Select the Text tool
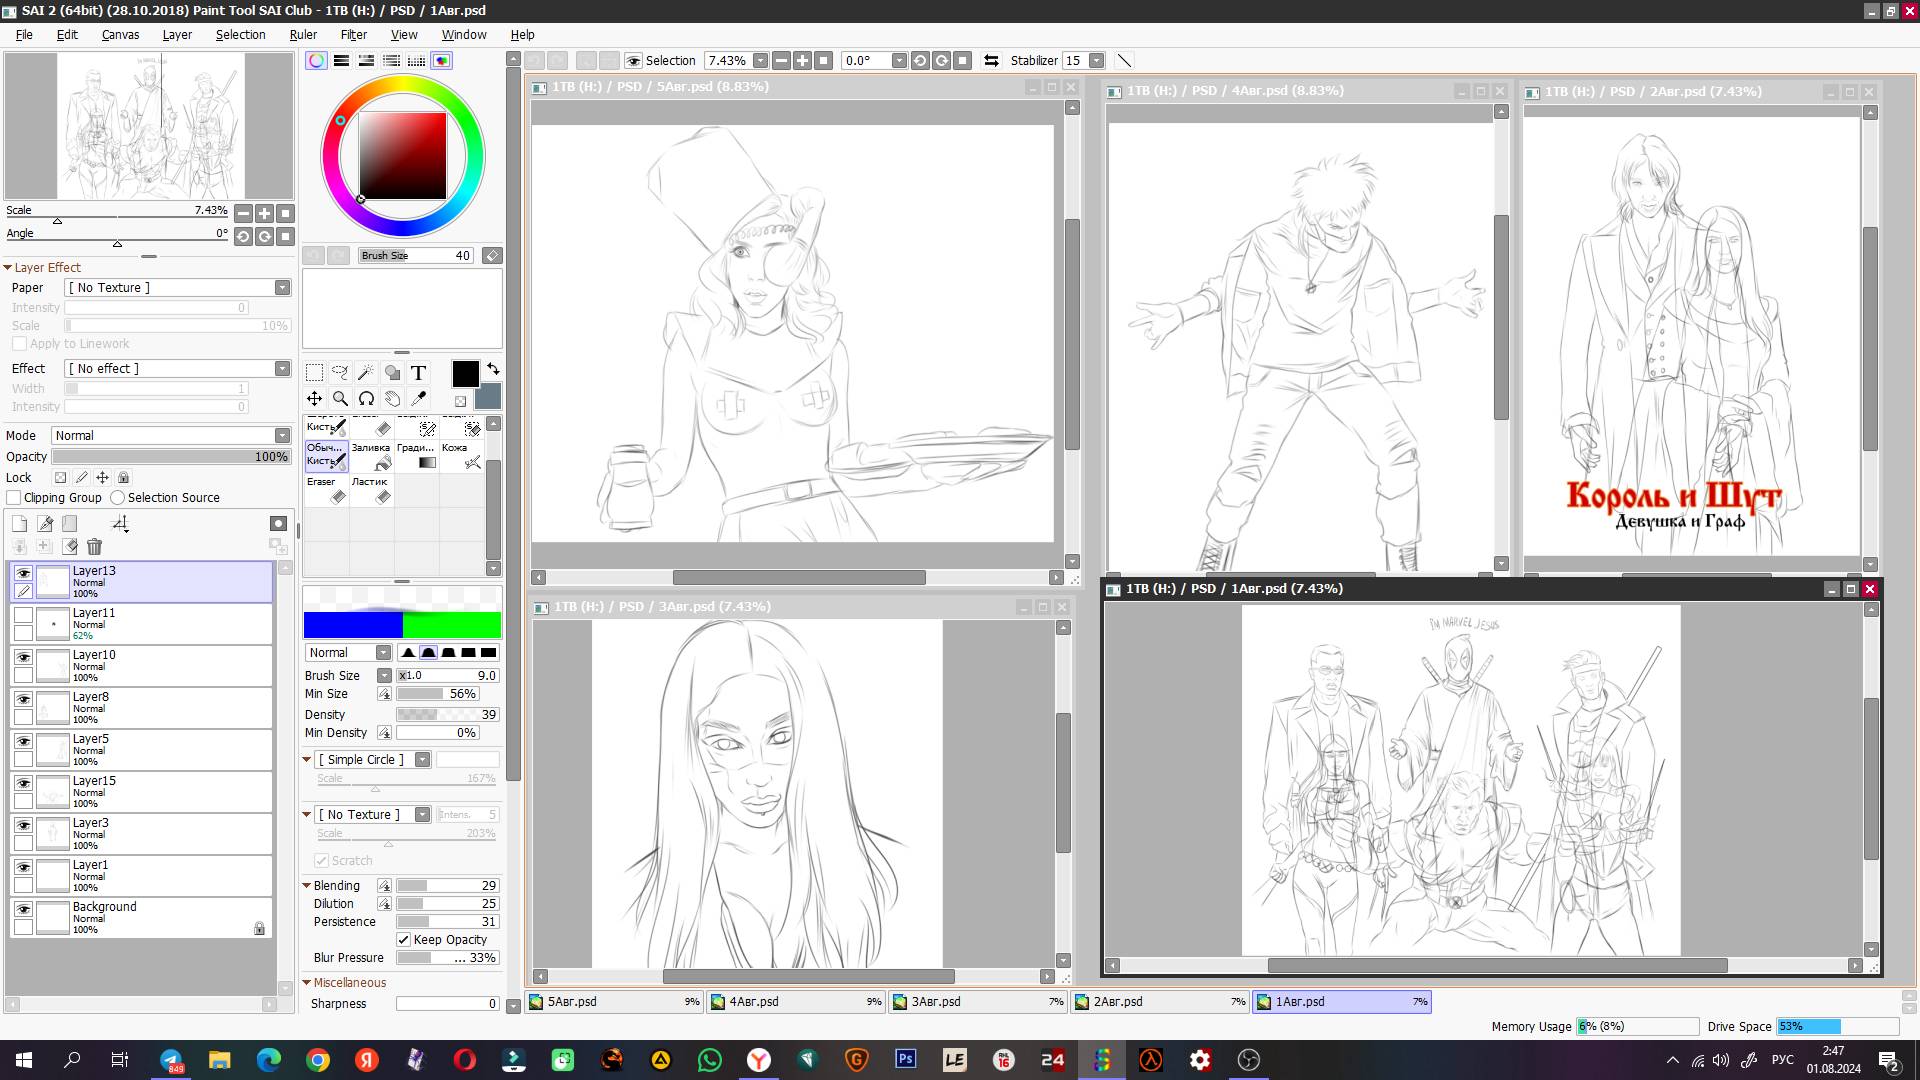The image size is (1920, 1080). point(418,373)
